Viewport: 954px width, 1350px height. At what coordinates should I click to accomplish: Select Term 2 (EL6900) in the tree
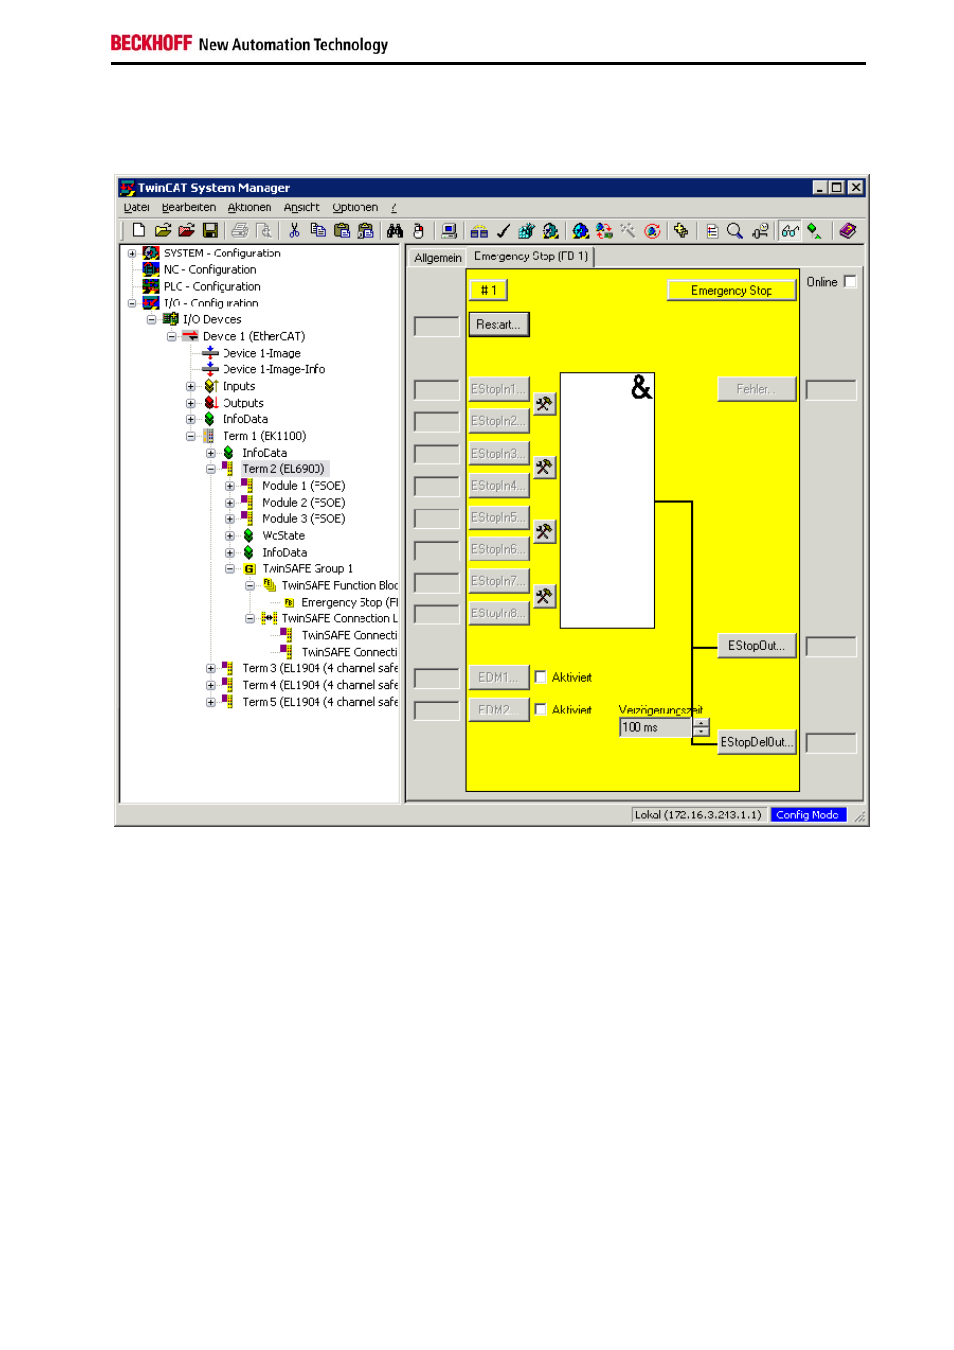pyautogui.click(x=283, y=469)
